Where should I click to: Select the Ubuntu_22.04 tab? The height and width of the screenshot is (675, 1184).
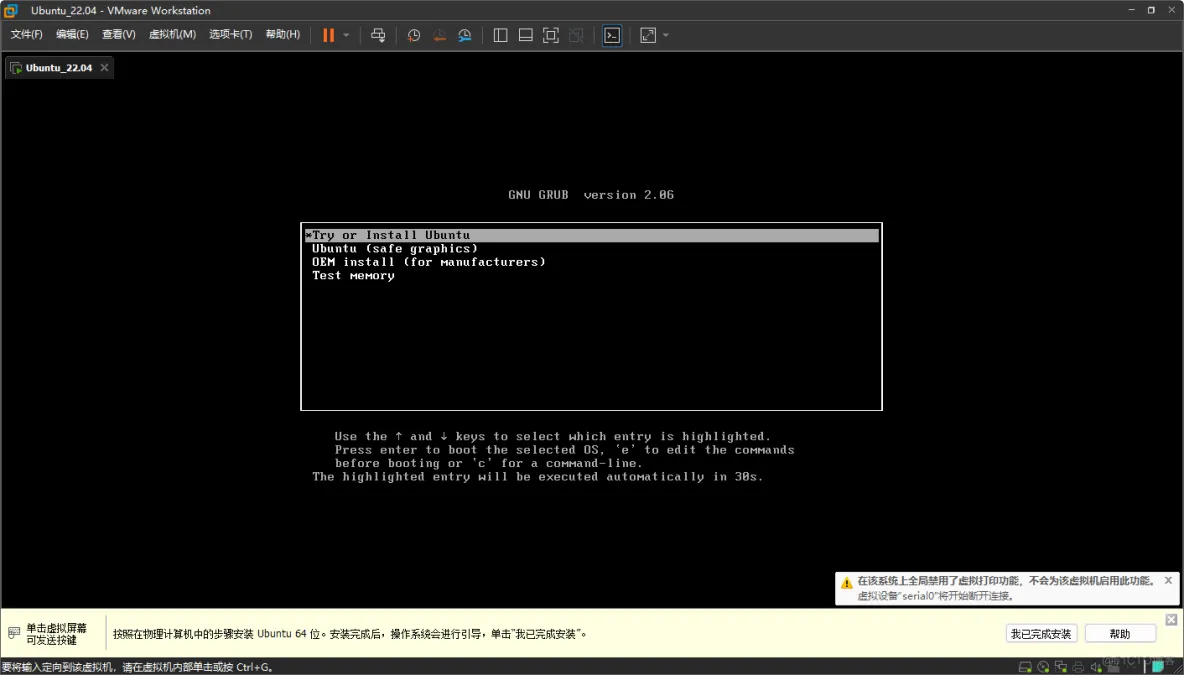[x=58, y=67]
